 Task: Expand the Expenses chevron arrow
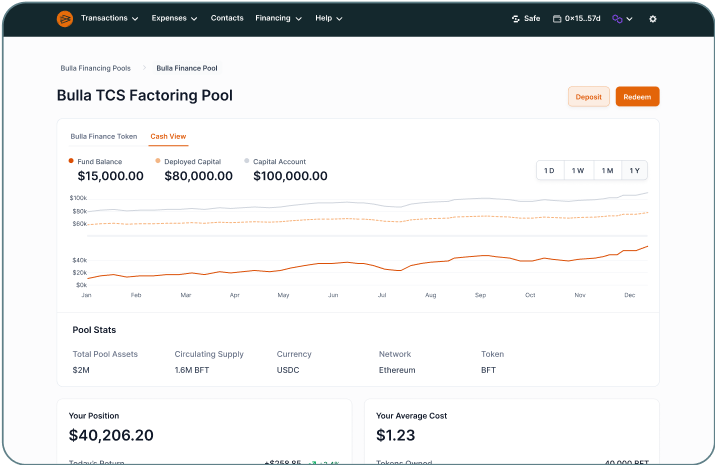[194, 19]
